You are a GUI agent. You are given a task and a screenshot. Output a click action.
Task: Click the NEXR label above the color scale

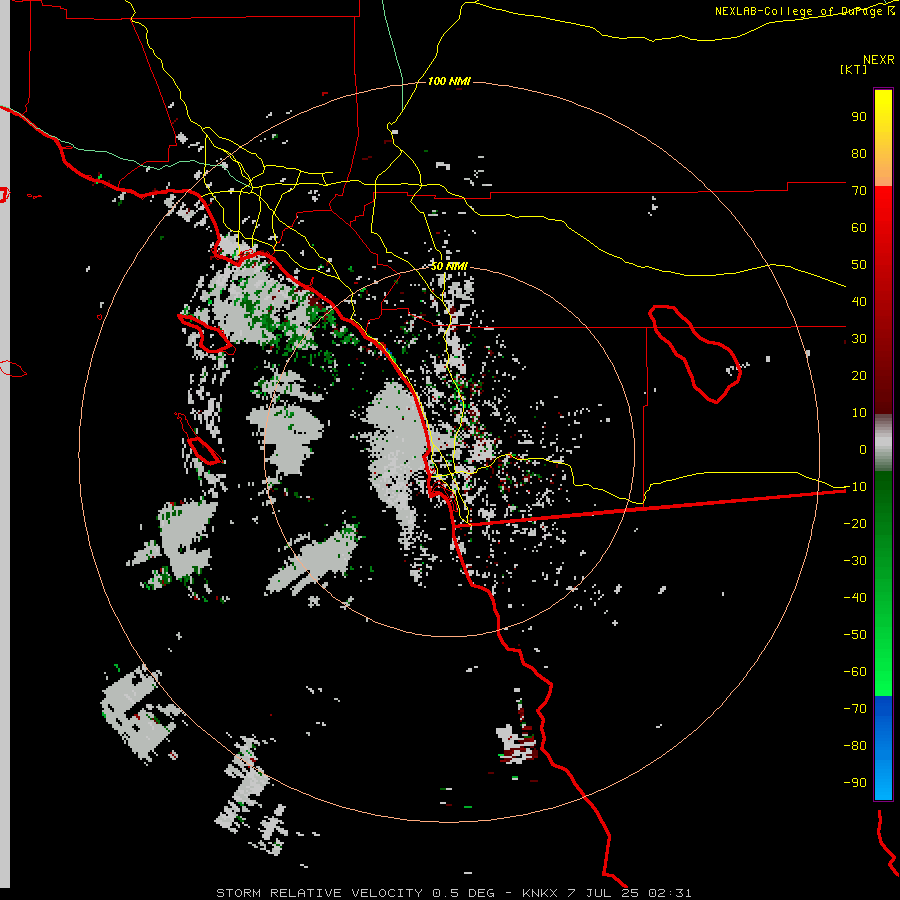[878, 60]
